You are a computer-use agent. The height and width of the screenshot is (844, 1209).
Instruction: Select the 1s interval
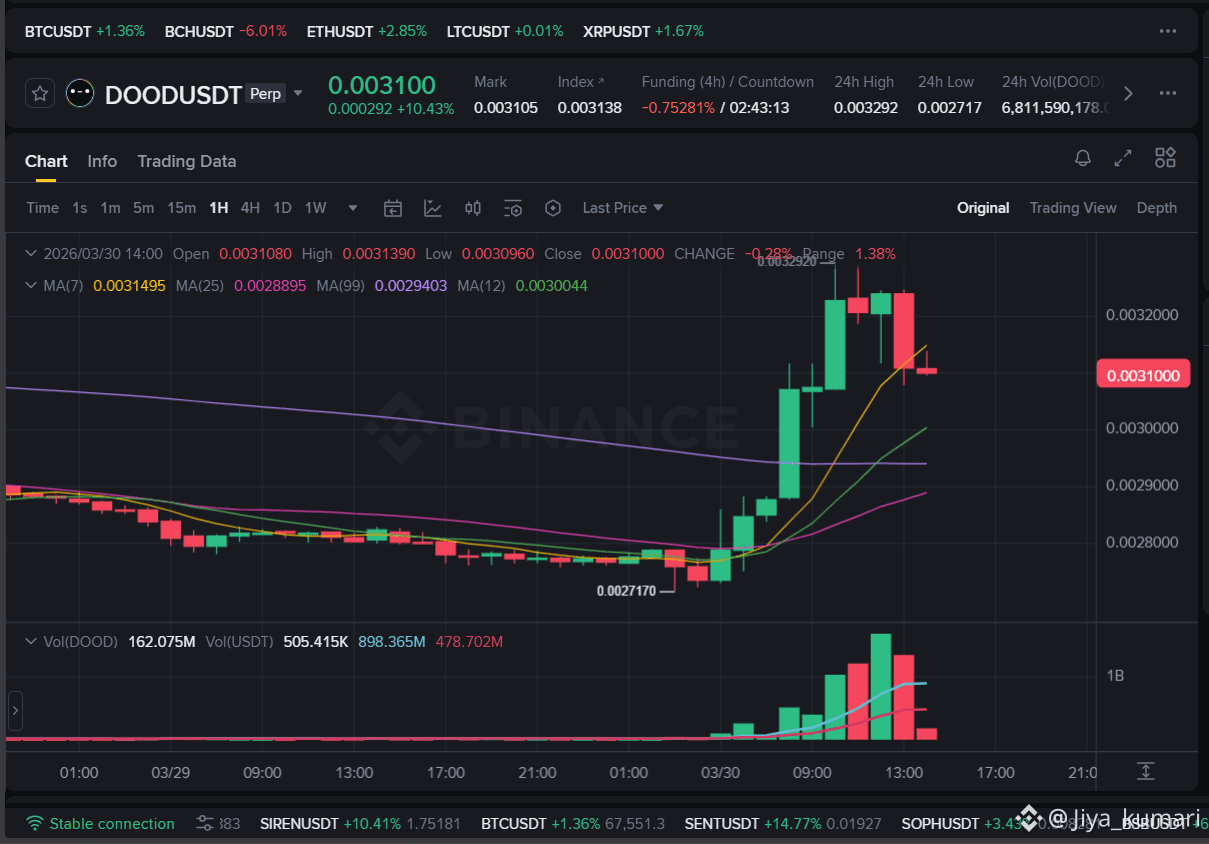point(80,208)
